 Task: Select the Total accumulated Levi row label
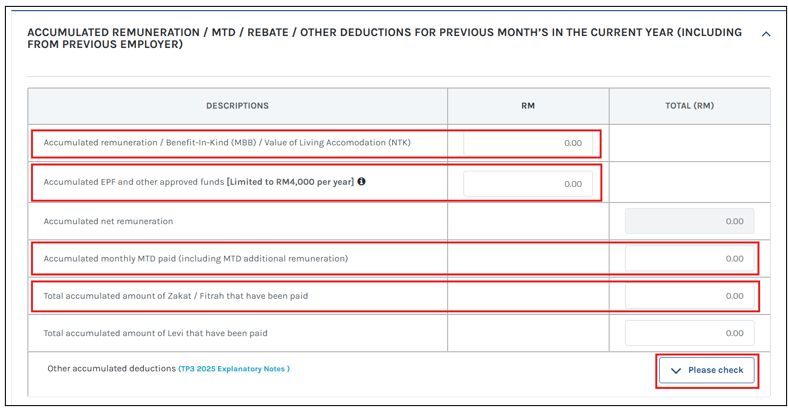pyautogui.click(x=155, y=333)
